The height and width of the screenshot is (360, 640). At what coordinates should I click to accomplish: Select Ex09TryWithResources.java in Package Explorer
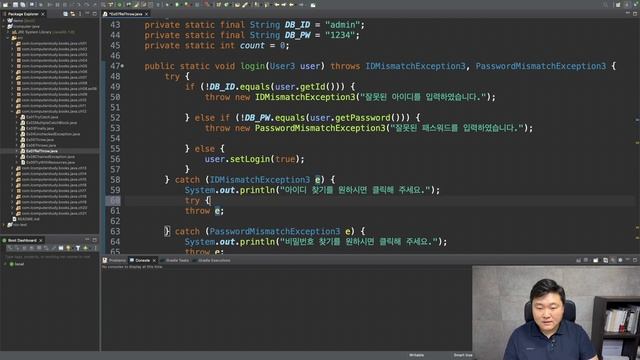[x=51, y=162]
